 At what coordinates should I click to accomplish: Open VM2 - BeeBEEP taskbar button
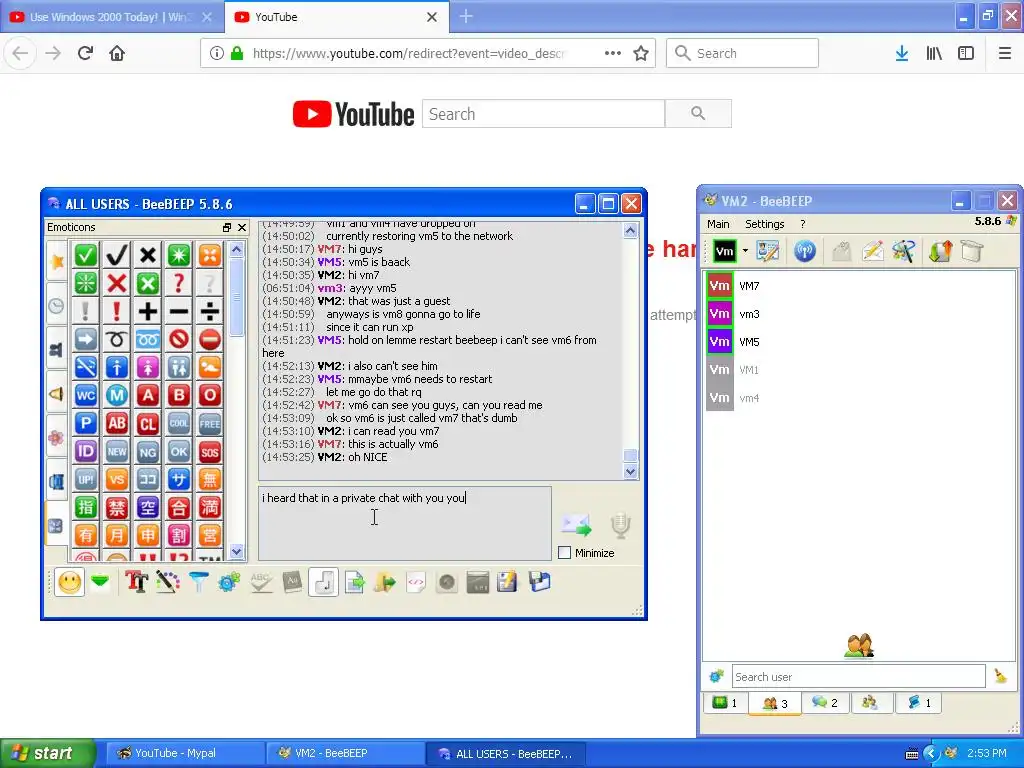click(346, 753)
